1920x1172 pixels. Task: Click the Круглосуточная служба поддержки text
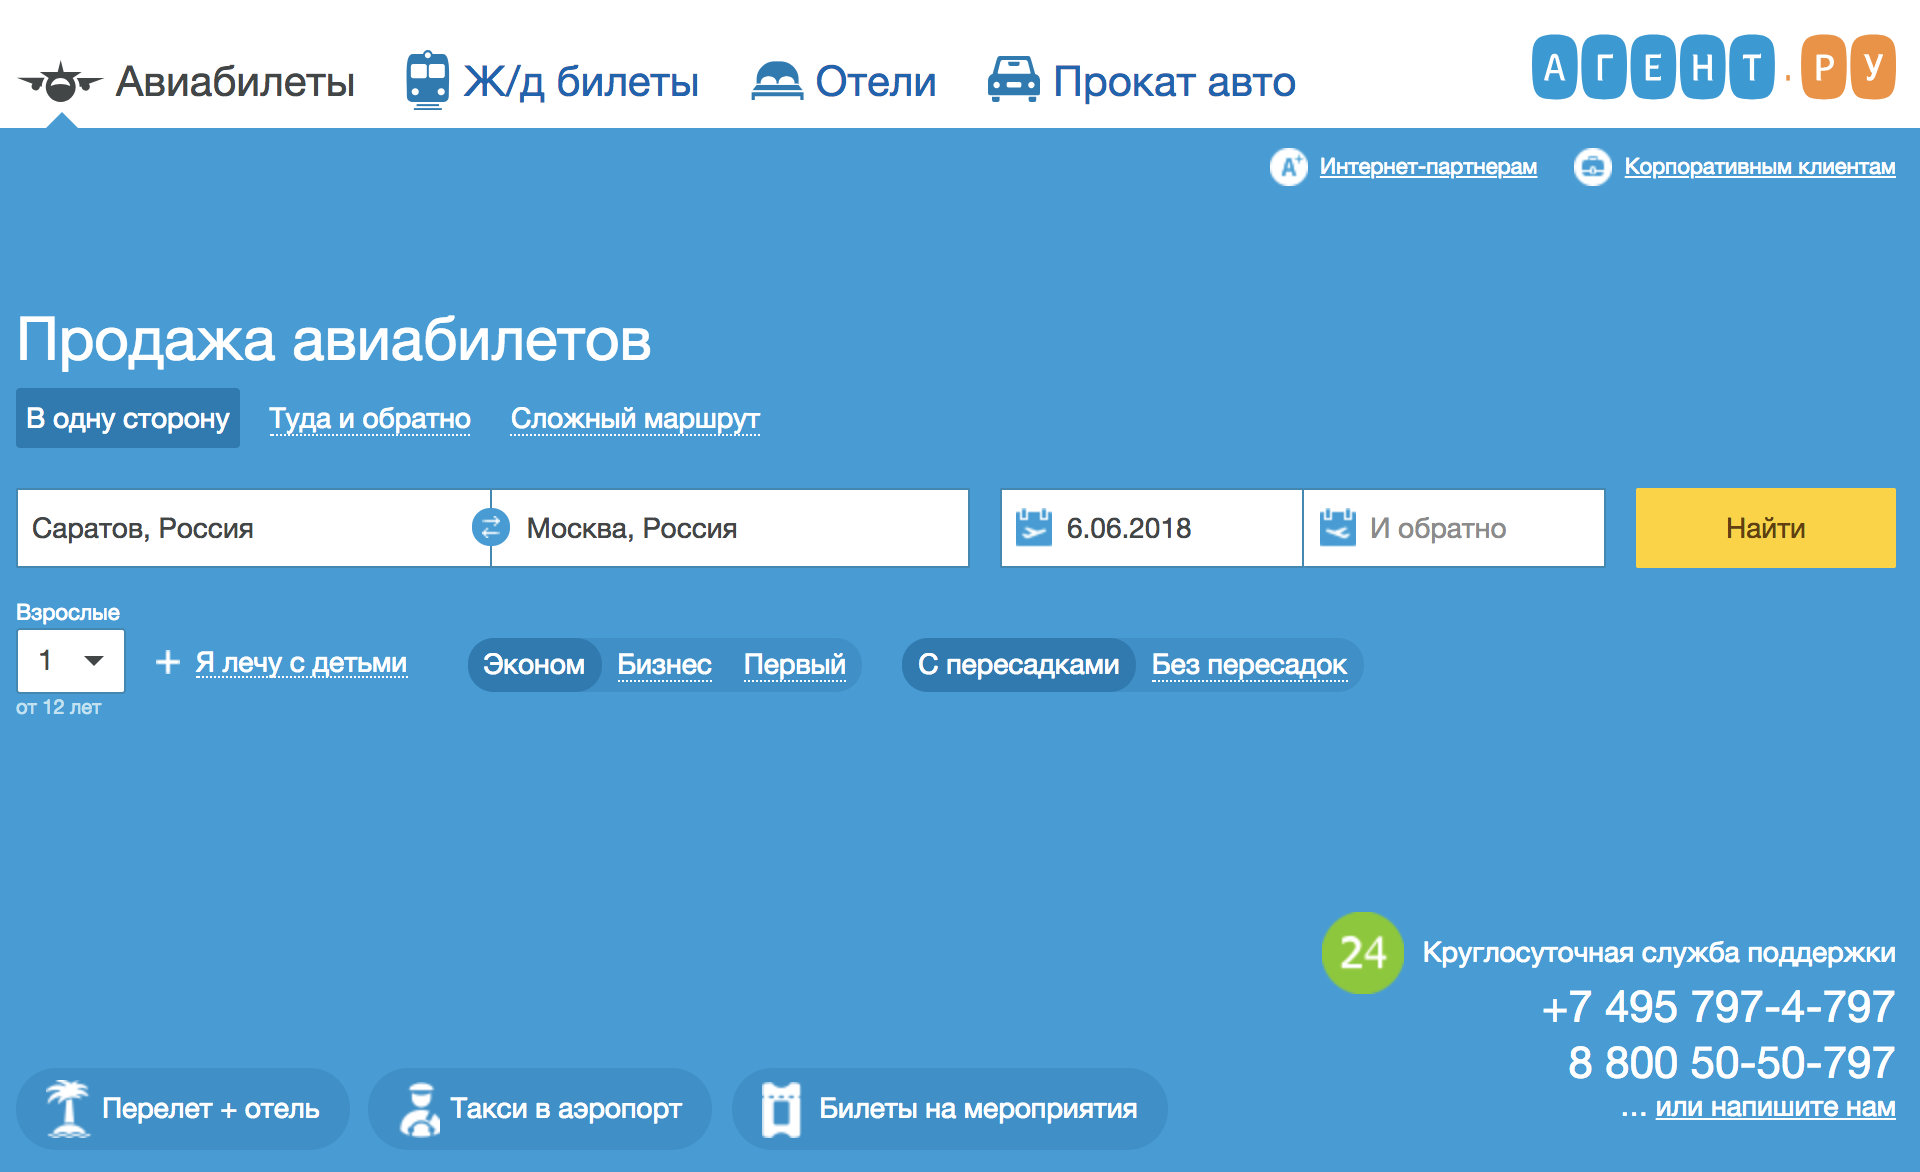(x=1659, y=952)
